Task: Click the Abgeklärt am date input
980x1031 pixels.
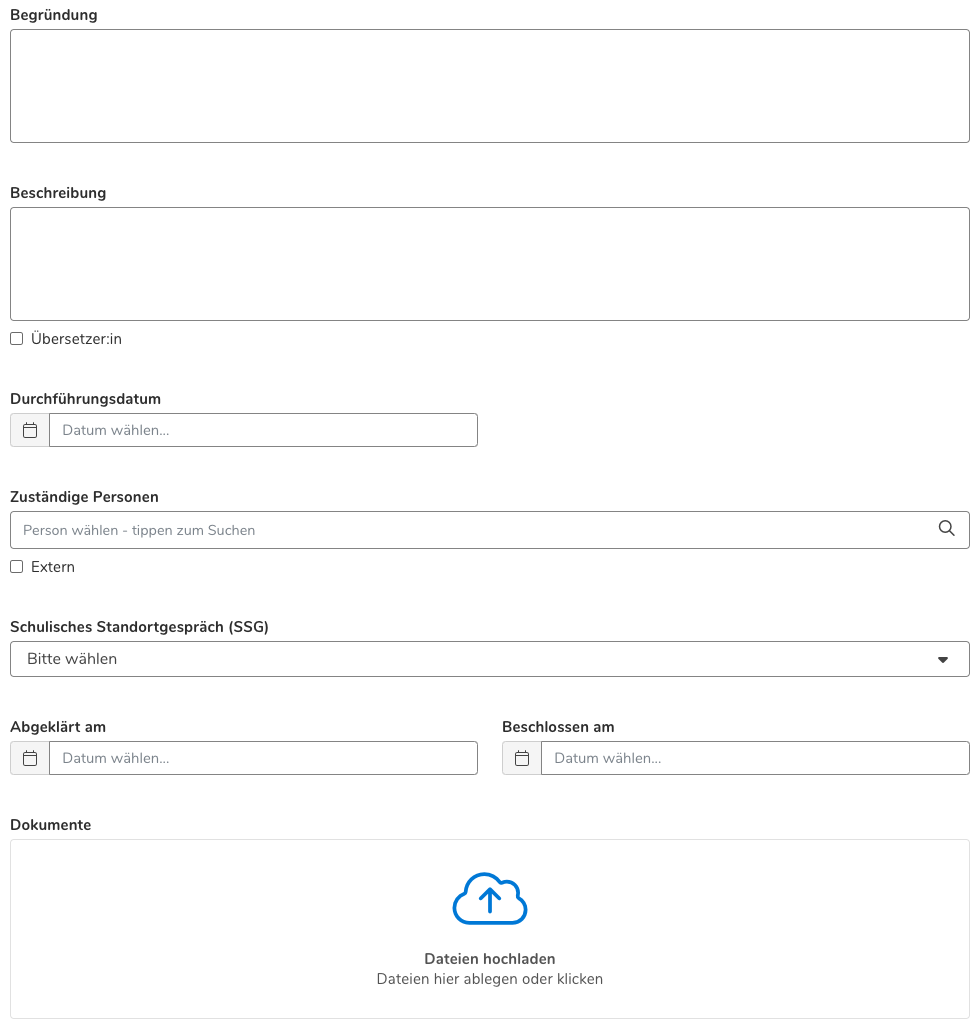Action: (263, 758)
